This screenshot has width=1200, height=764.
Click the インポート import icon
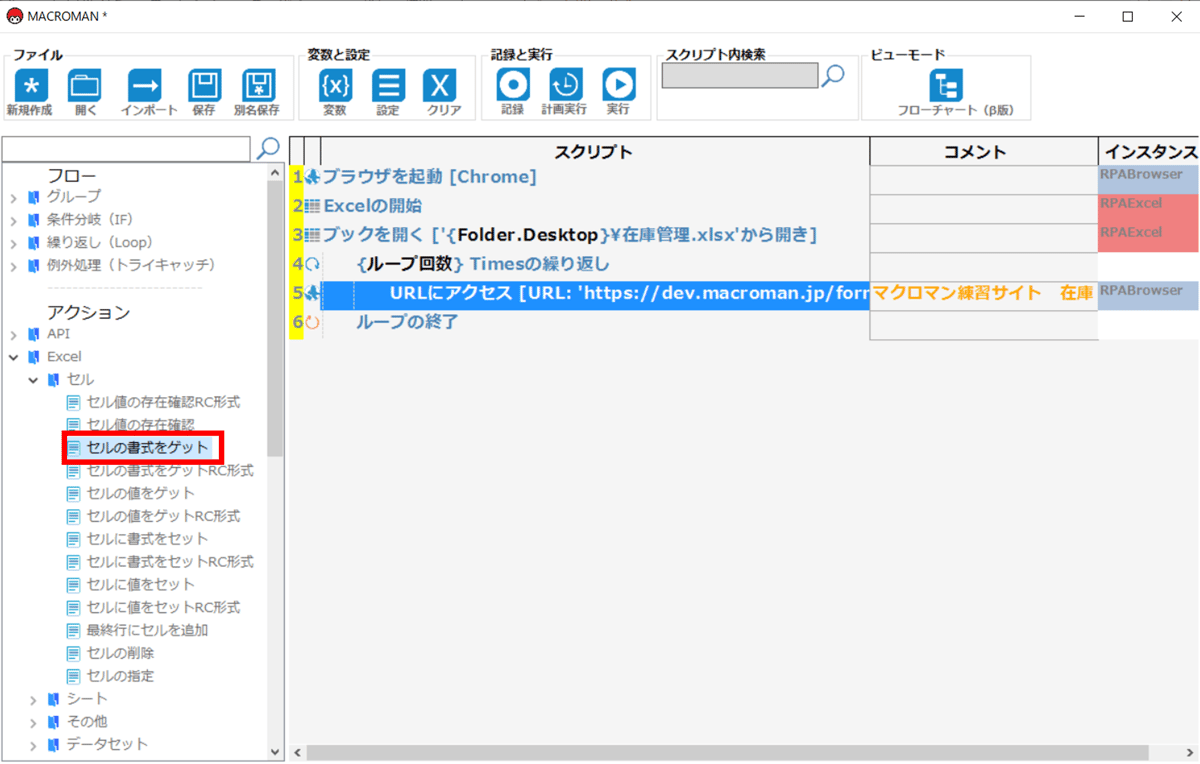click(x=146, y=86)
